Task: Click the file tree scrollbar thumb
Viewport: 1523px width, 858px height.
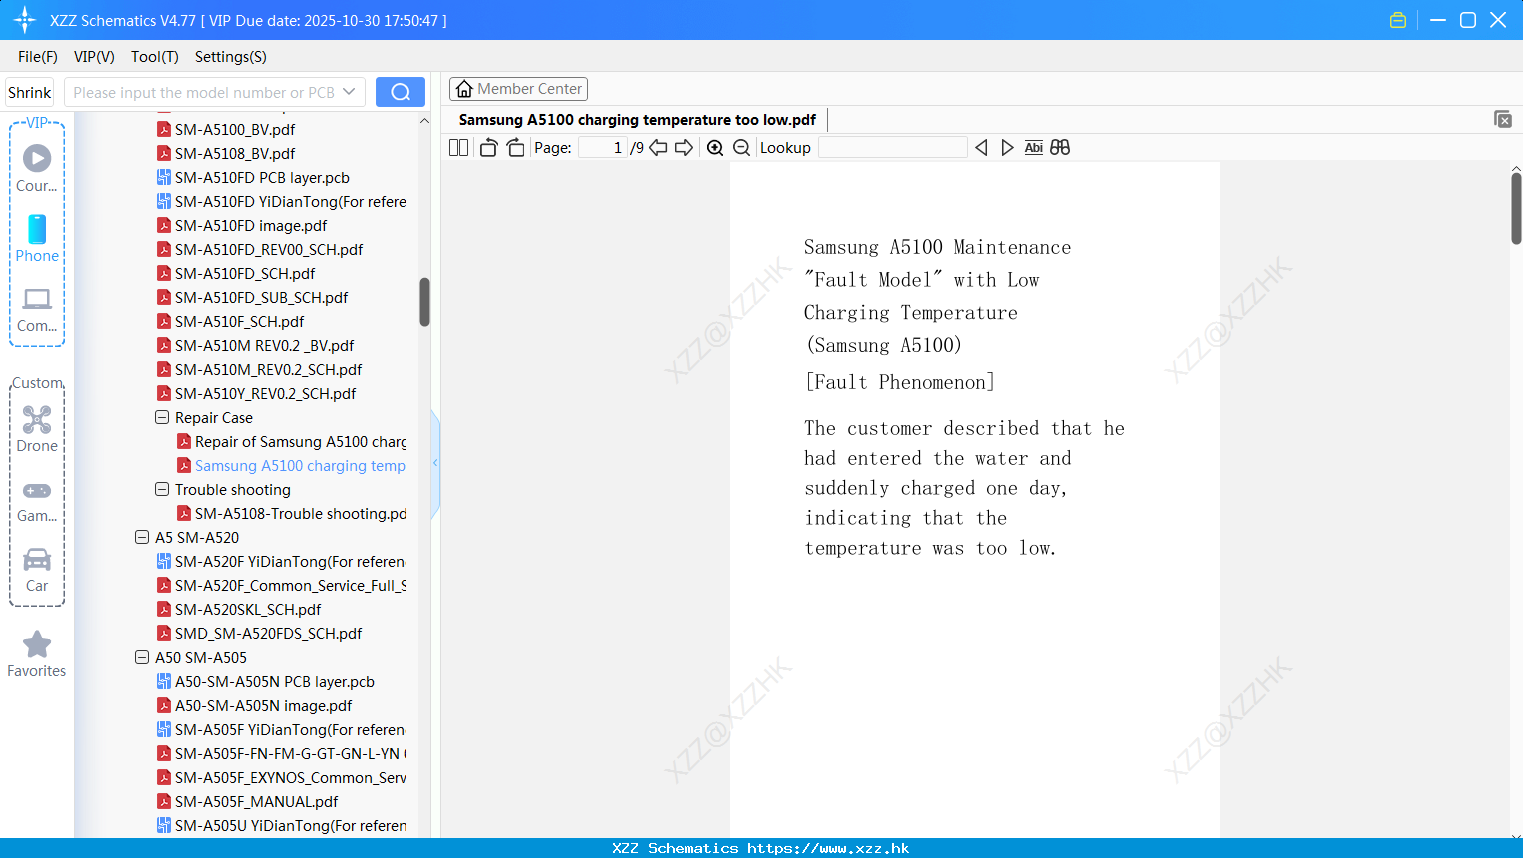Action: [x=424, y=302]
